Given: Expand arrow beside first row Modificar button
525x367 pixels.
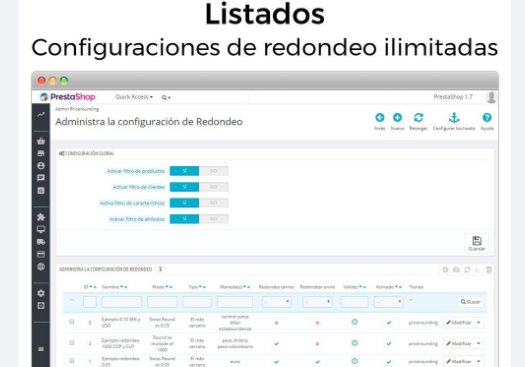Looking at the screenshot, I should 478,322.
